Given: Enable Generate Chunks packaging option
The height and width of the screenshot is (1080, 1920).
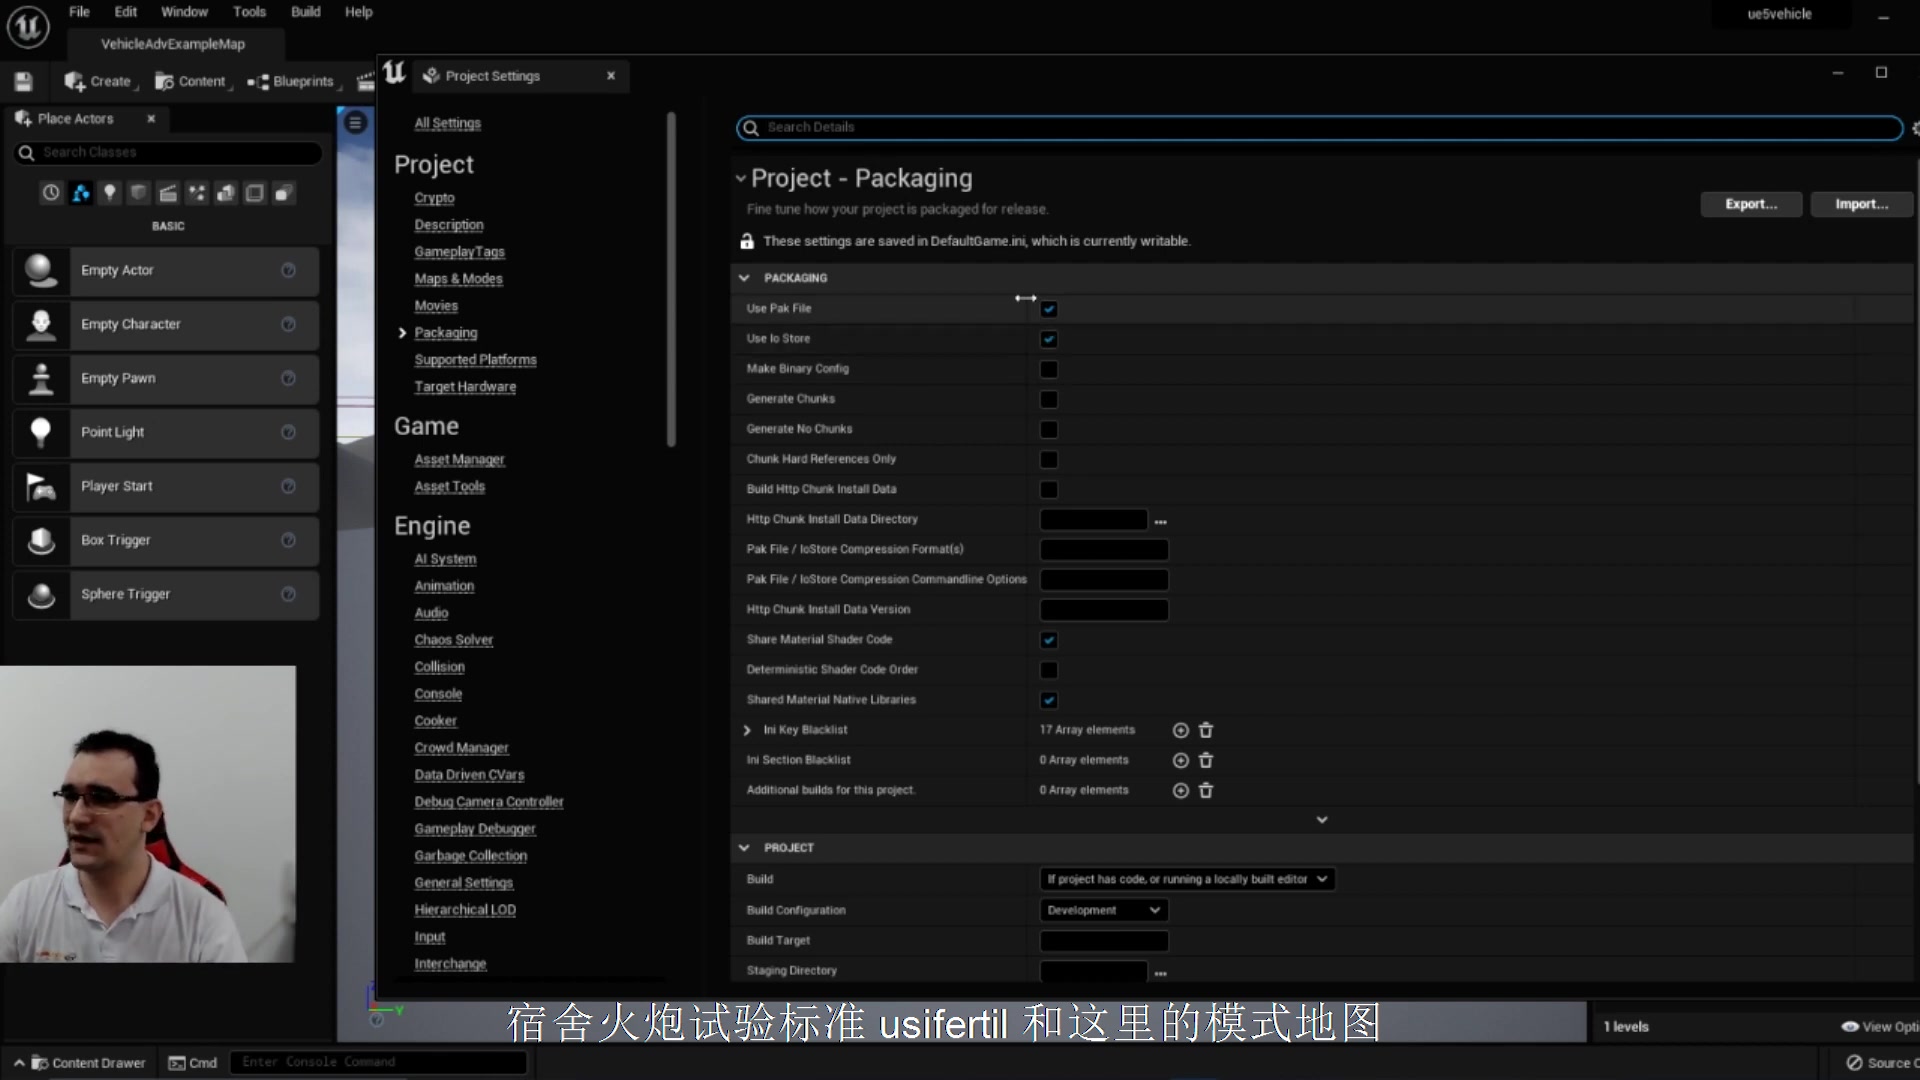Looking at the screenshot, I should pos(1049,399).
